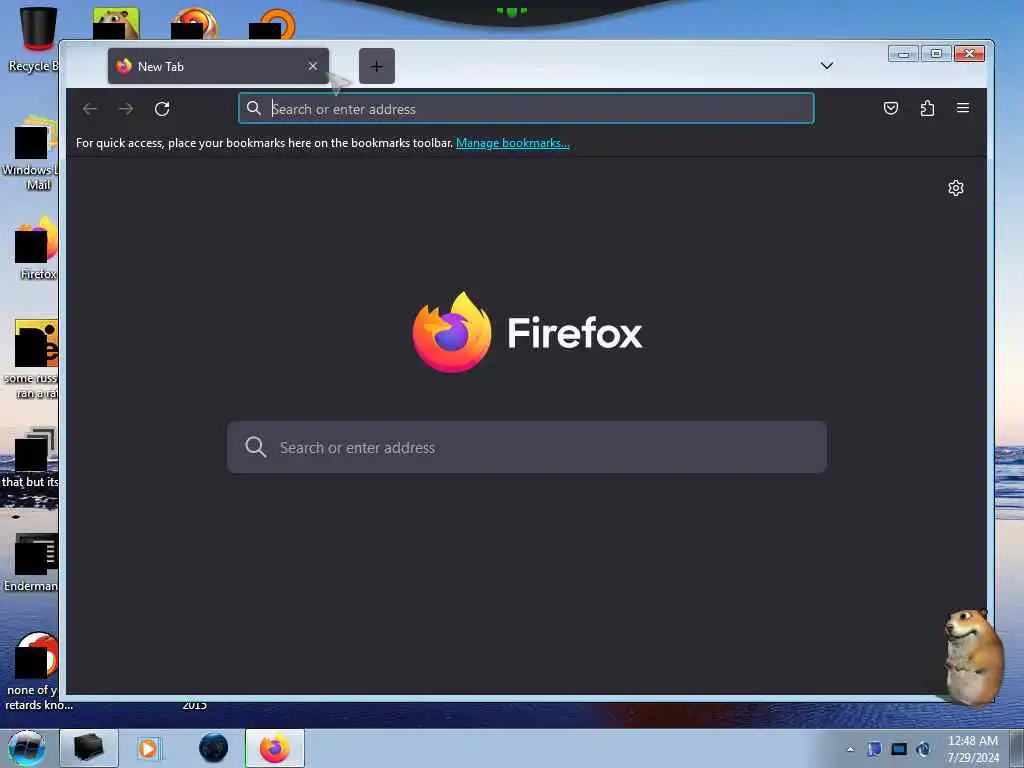The width and height of the screenshot is (1024, 768).
Task: Reload the current page
Action: pos(162,108)
